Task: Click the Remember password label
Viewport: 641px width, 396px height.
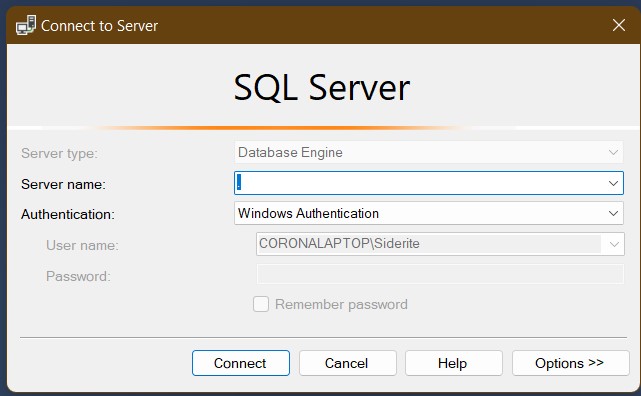Action: pyautogui.click(x=341, y=304)
